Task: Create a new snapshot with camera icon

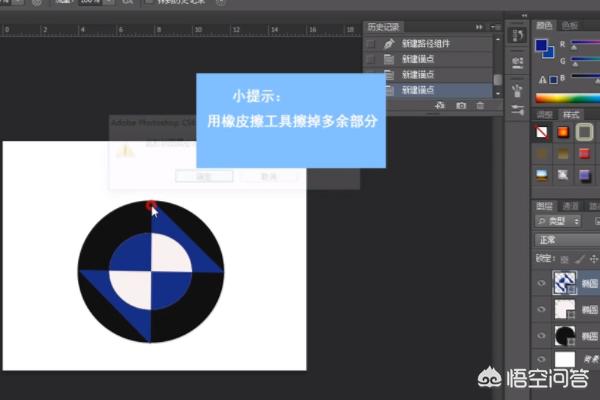Action: pos(461,105)
